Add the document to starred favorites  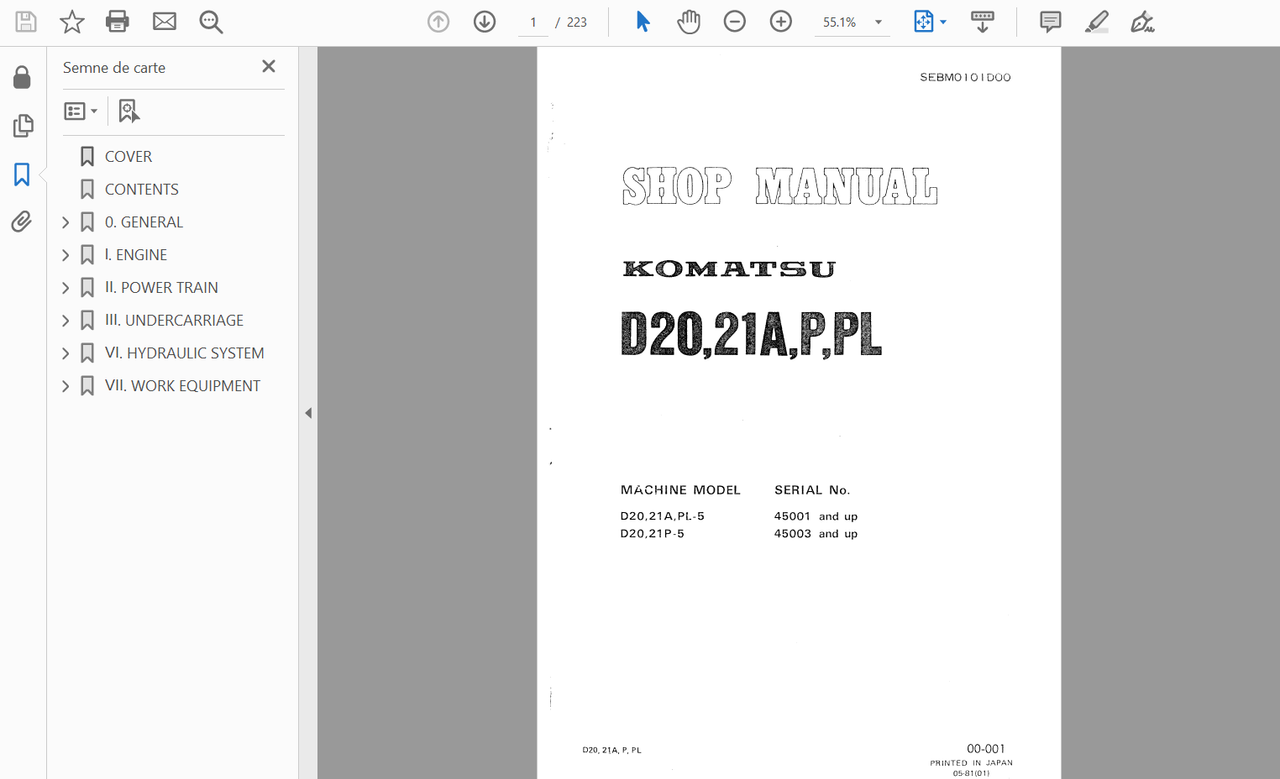point(72,22)
